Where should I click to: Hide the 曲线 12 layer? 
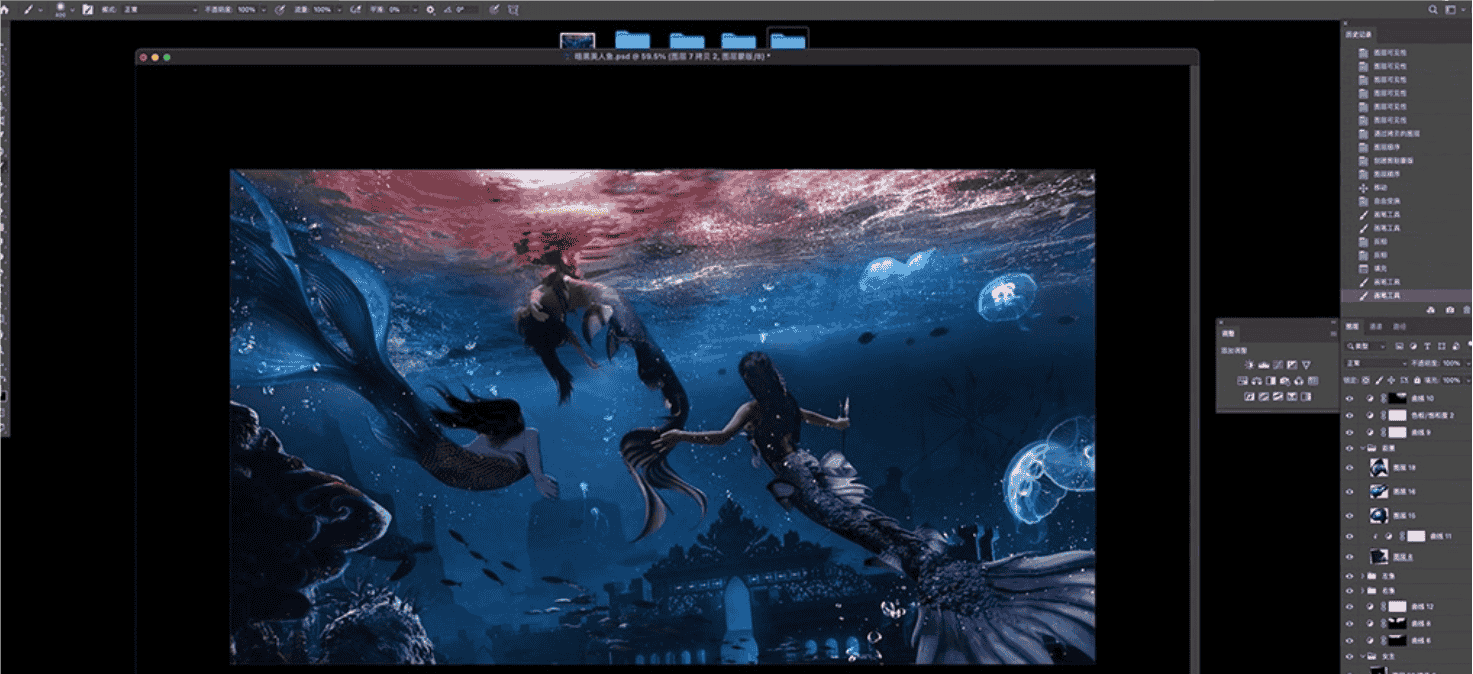[1349, 607]
